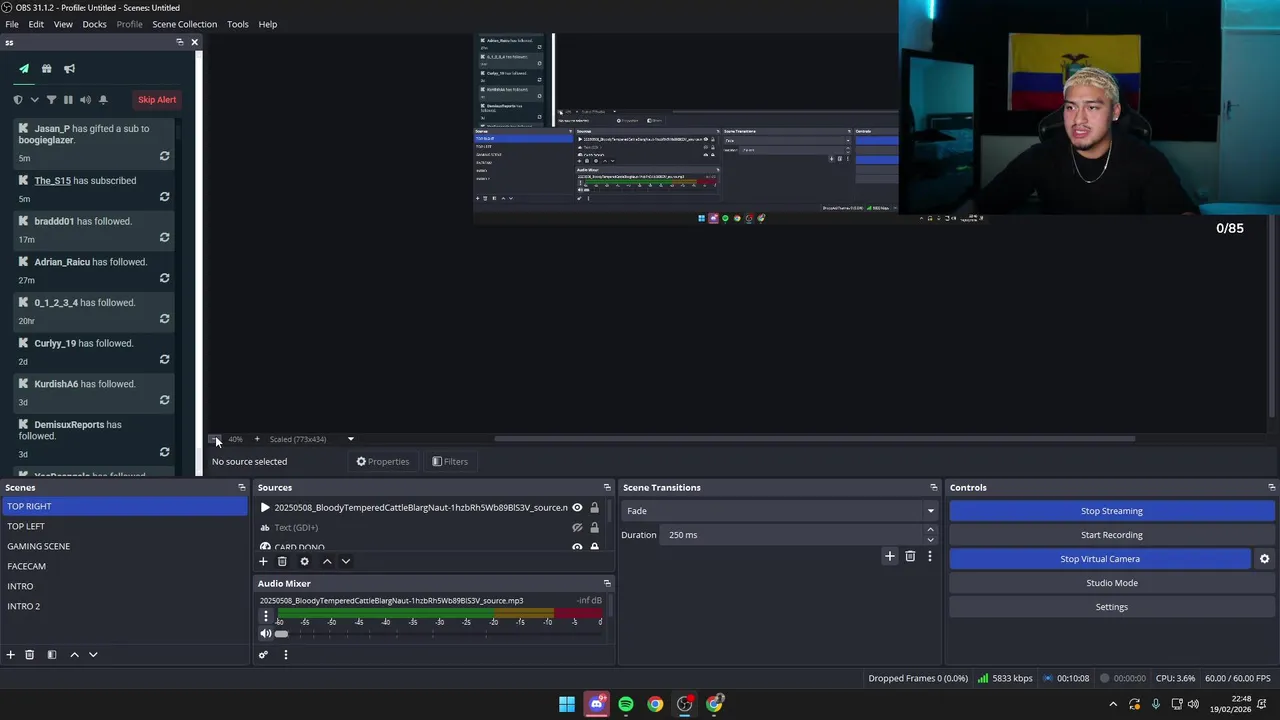
Task: Move scene down in Scenes list
Action: 93,655
